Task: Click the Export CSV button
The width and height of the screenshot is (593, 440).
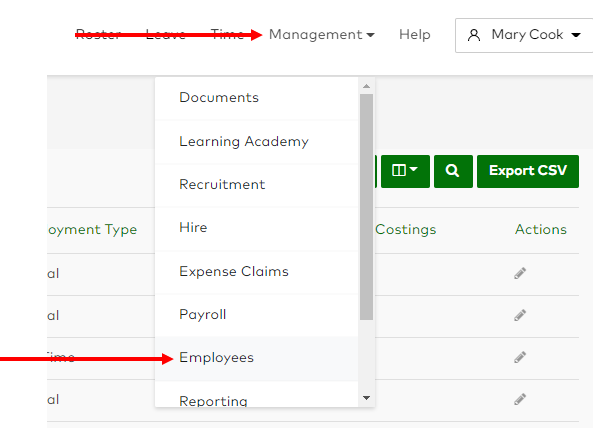Action: click(528, 171)
